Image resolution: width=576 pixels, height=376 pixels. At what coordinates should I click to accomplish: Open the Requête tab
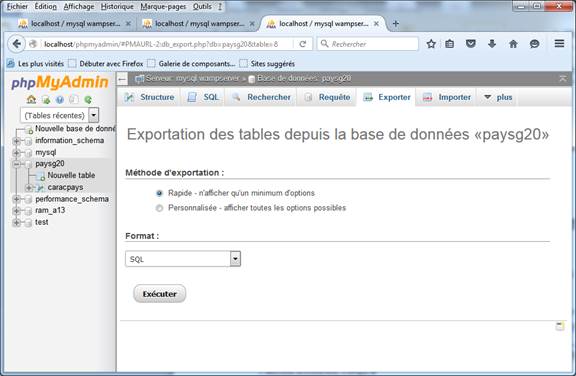coord(327,97)
